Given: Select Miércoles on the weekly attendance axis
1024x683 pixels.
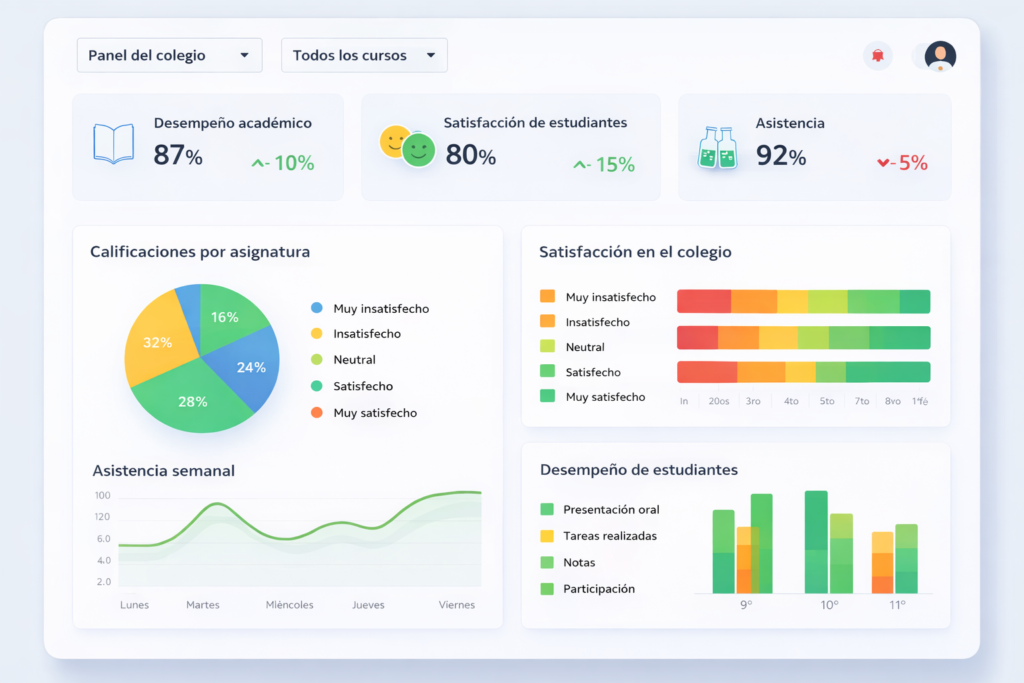Looking at the screenshot, I should pyautogui.click(x=289, y=605).
